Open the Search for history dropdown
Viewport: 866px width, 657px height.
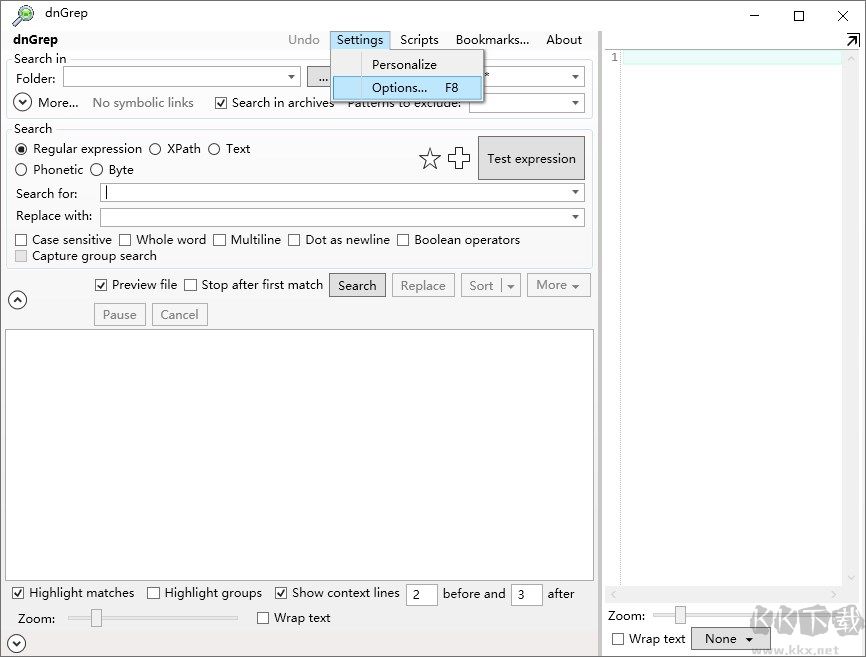pos(575,192)
